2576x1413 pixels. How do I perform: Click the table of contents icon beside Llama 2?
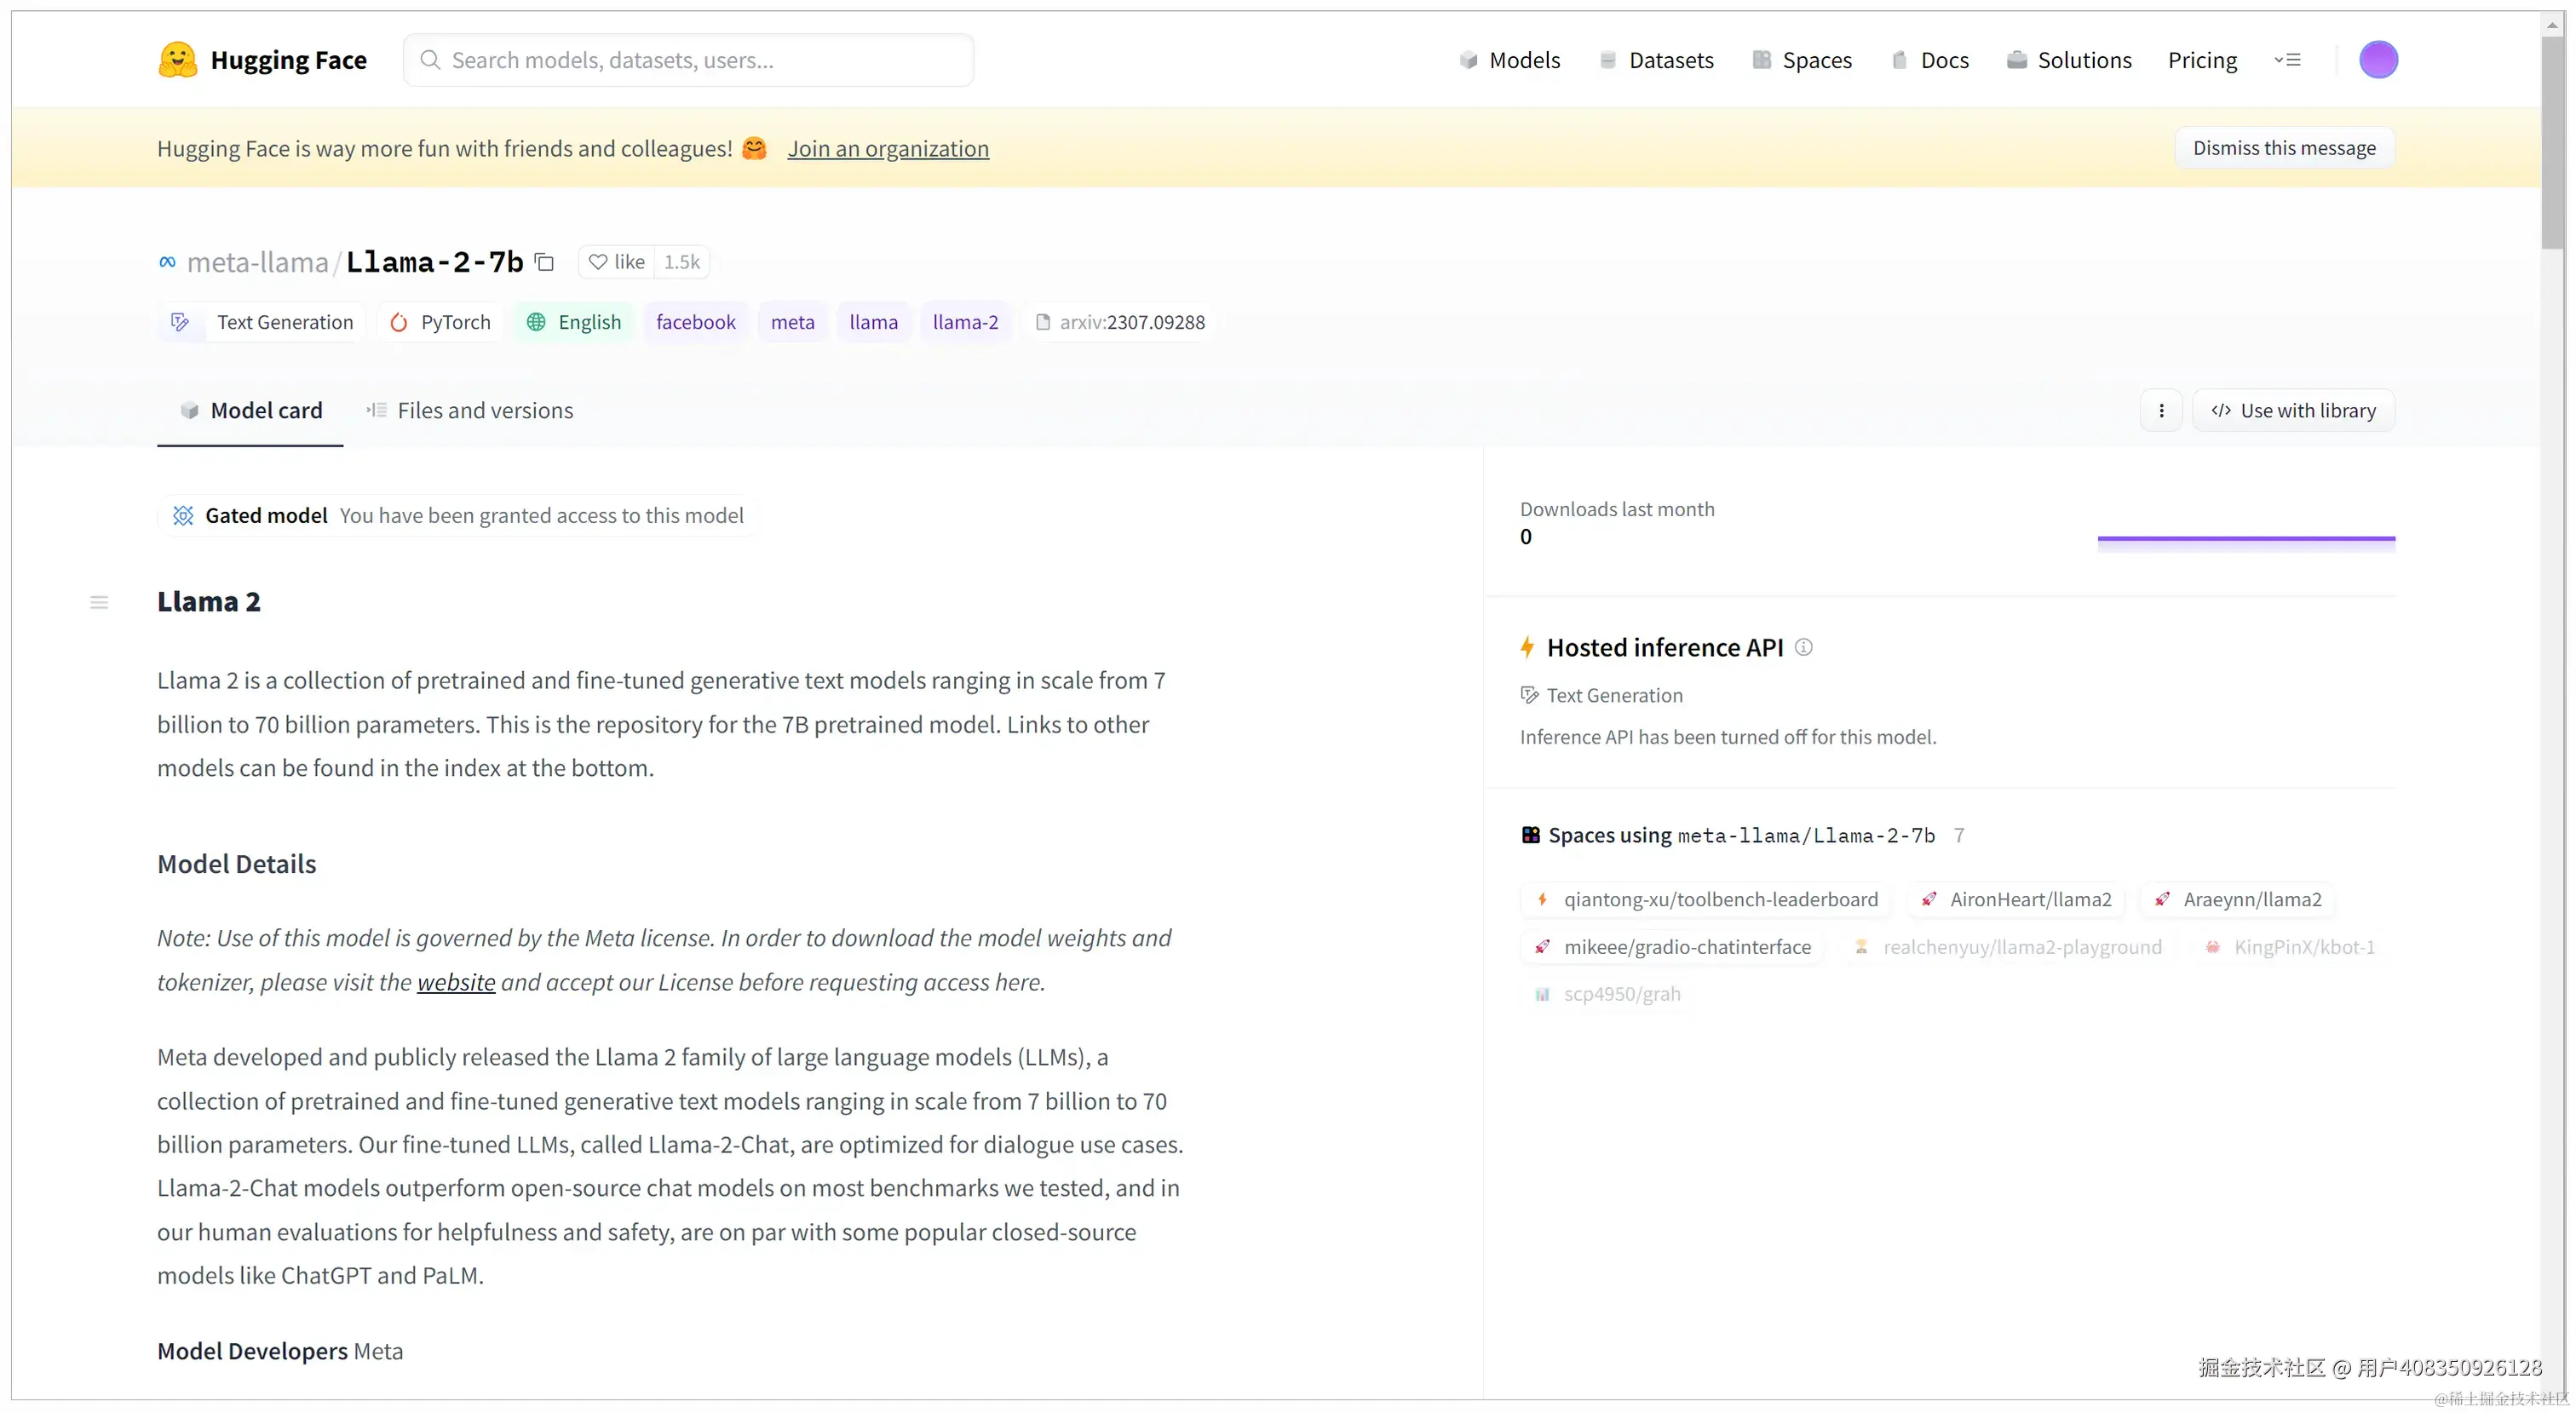99,602
